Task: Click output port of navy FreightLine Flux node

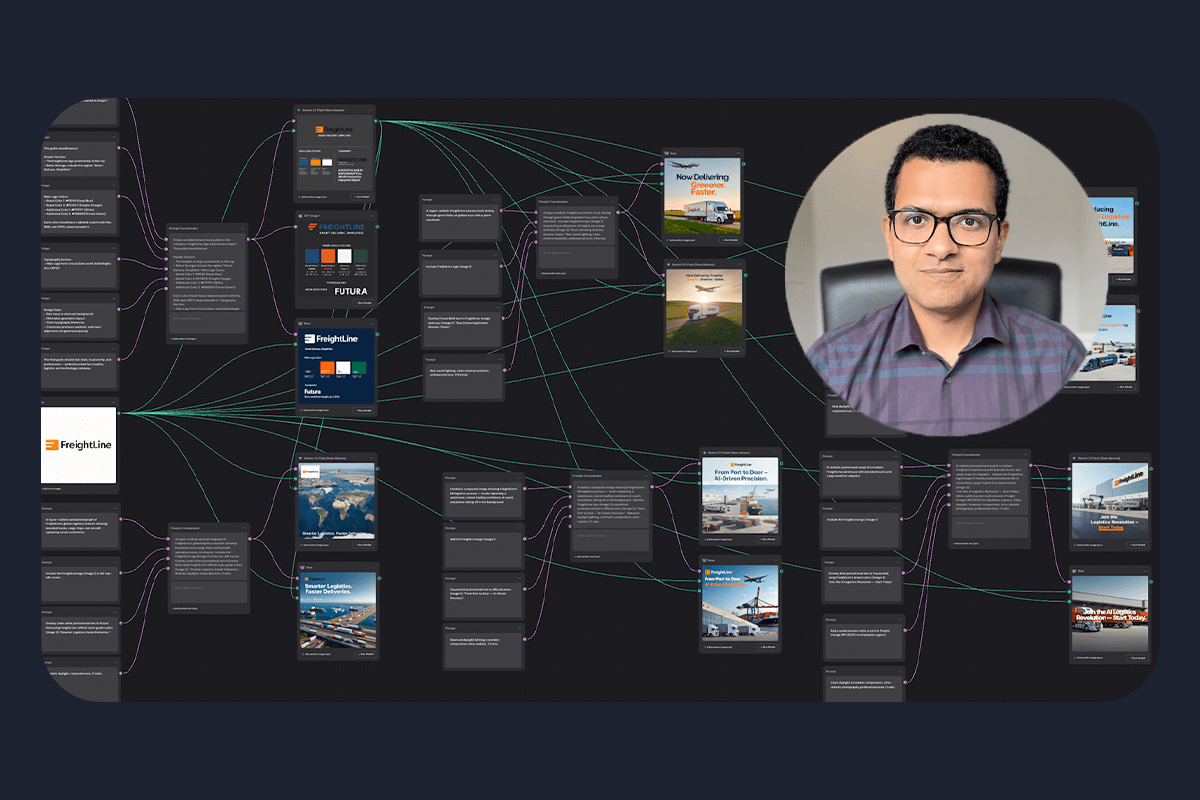Action: point(376,334)
